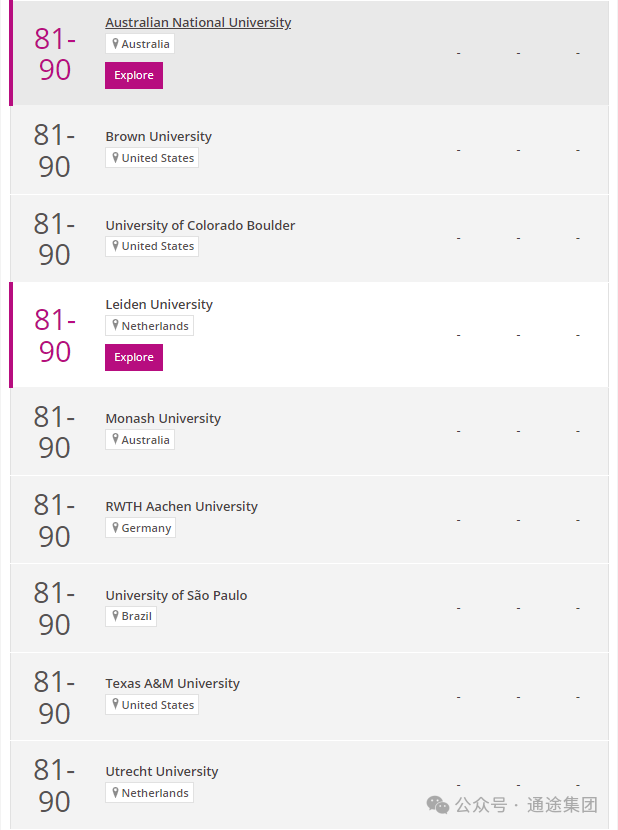Open Monash University listing

pos(163,418)
